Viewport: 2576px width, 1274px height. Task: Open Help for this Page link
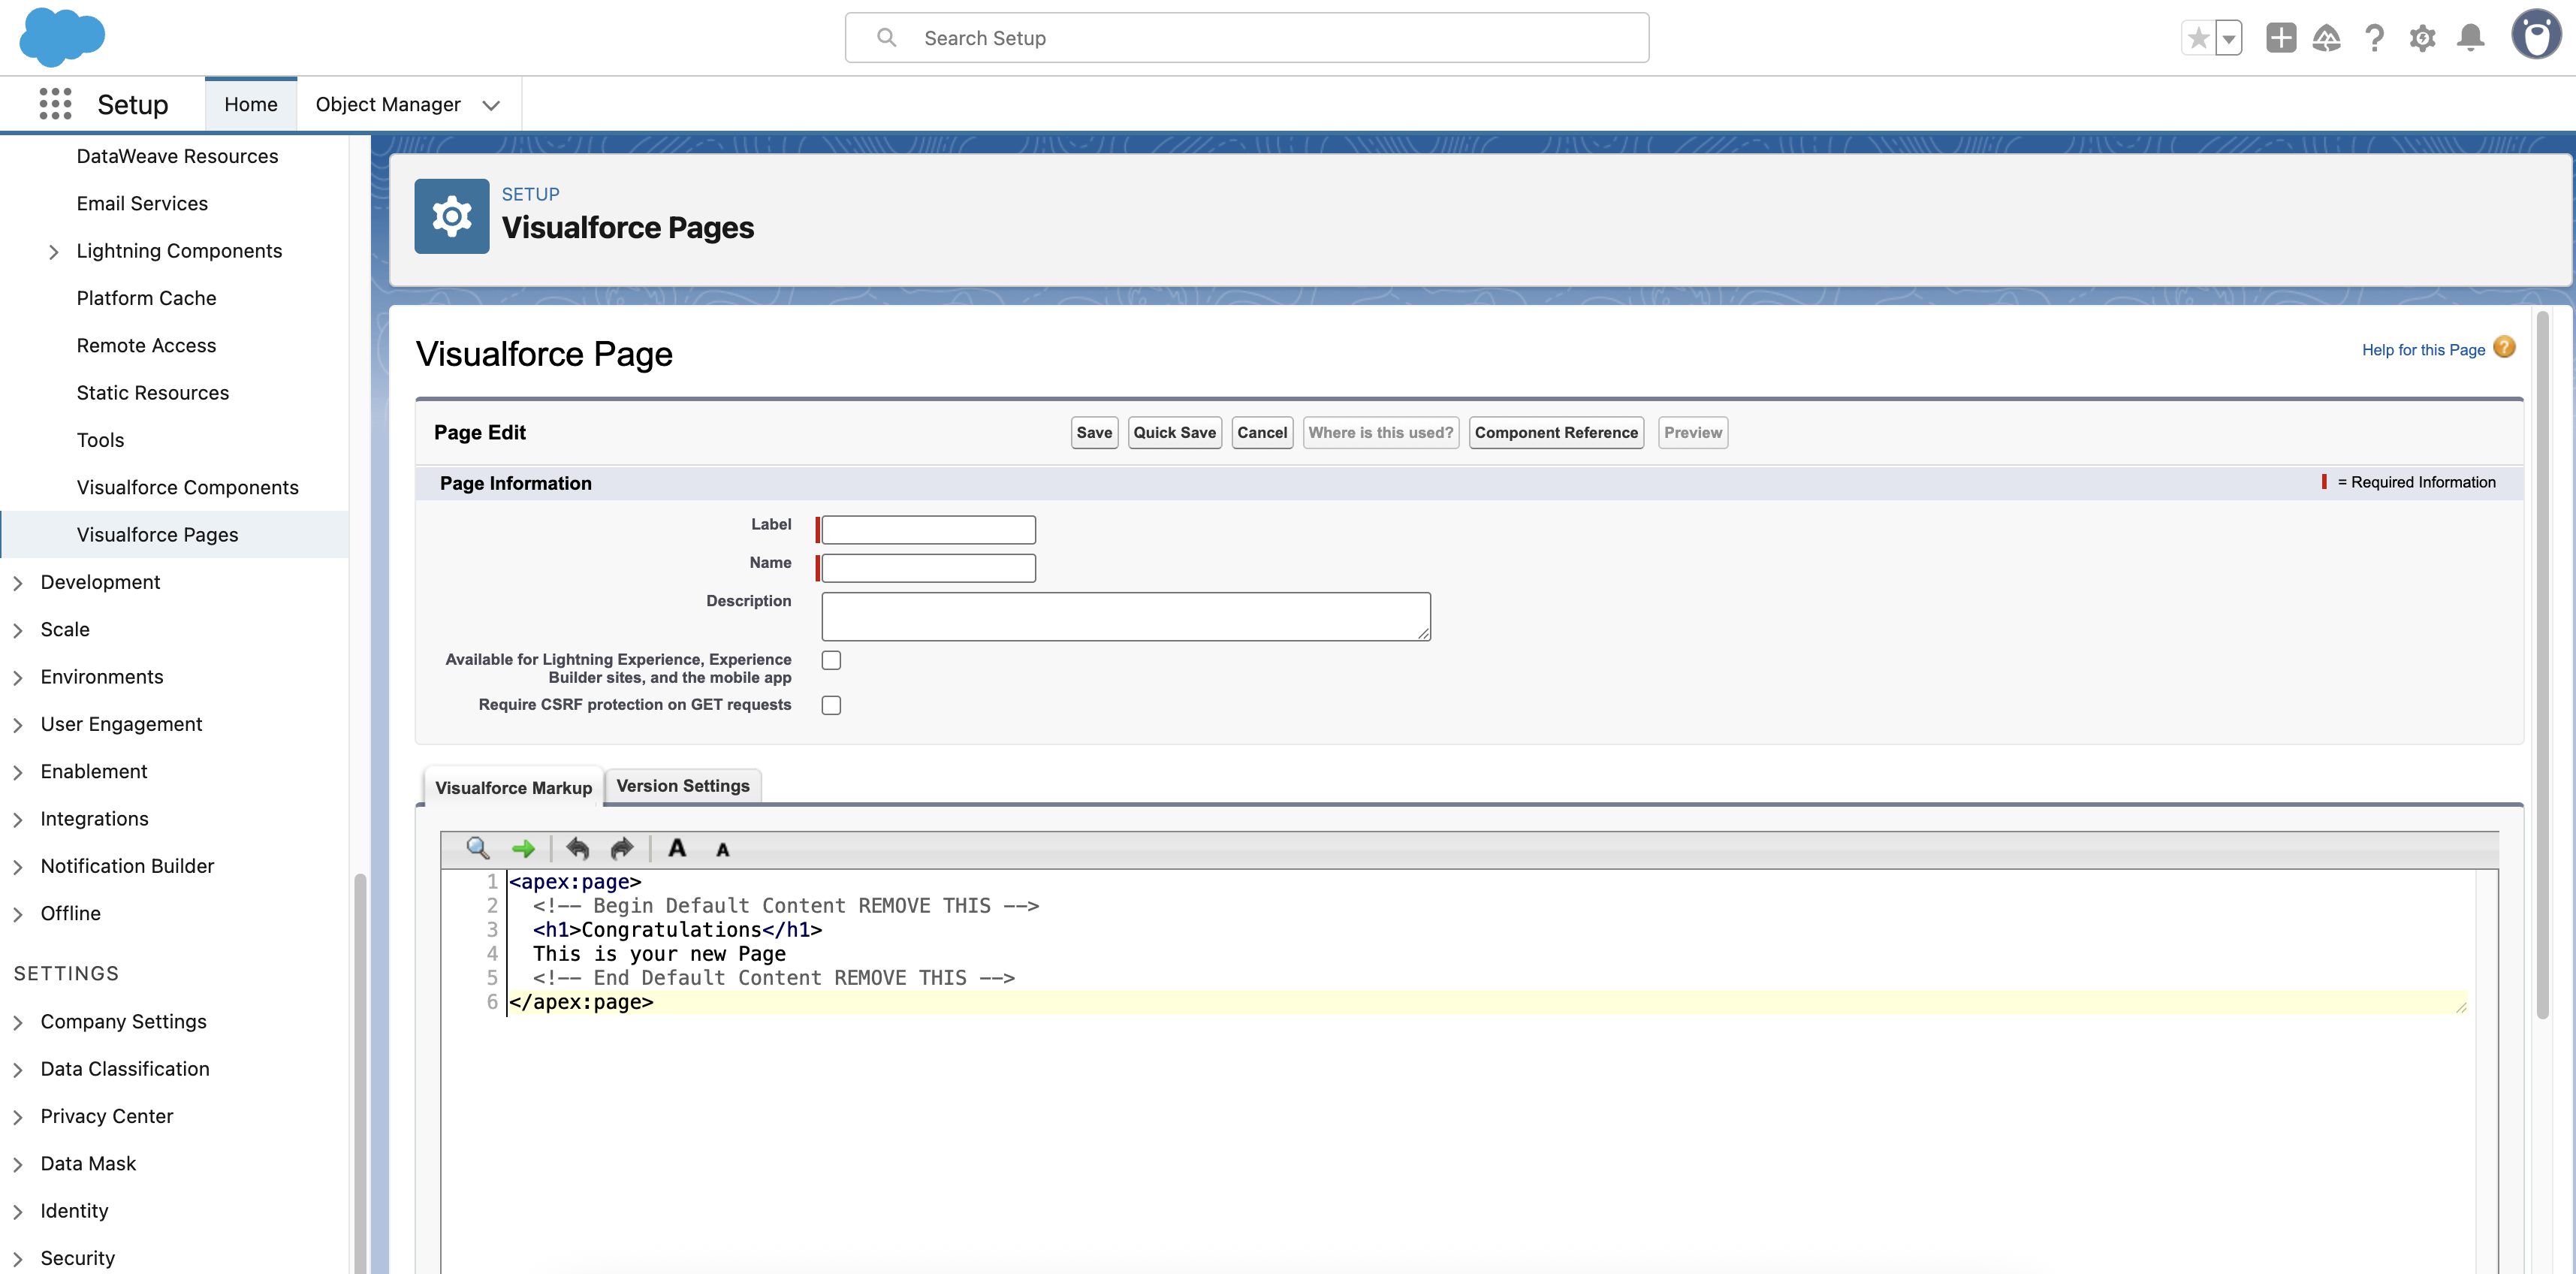coord(2423,349)
